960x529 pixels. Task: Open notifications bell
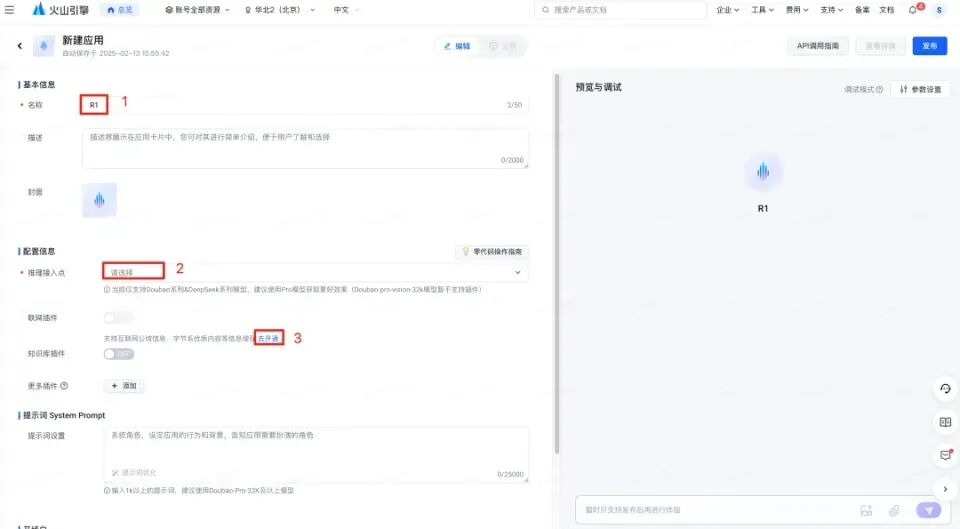[914, 10]
